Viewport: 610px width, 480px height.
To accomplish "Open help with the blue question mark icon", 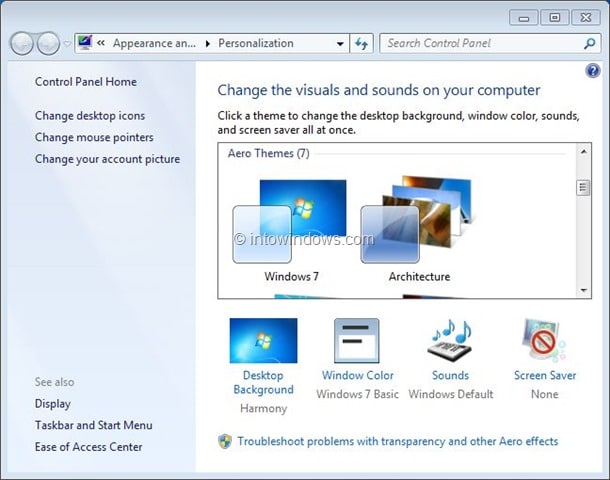I will coord(592,71).
